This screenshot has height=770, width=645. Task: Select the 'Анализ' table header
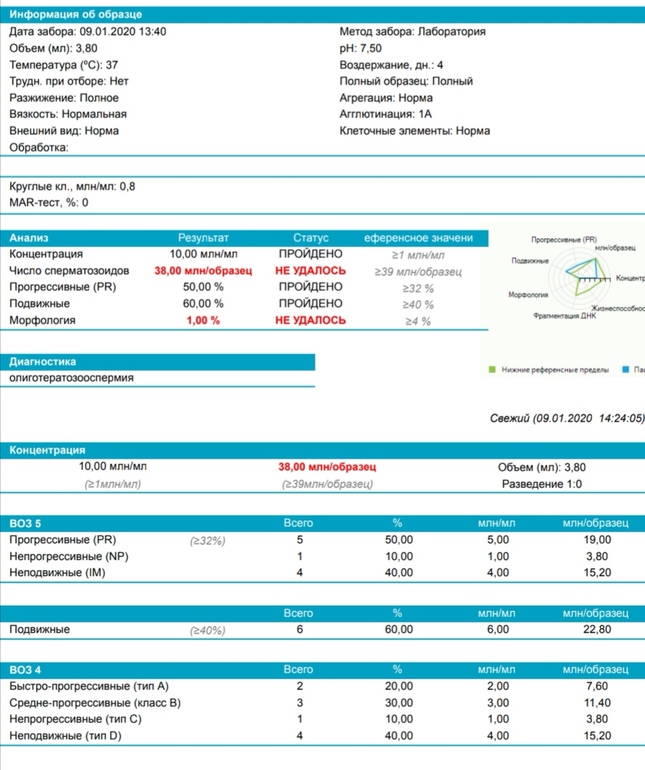pyautogui.click(x=28, y=238)
